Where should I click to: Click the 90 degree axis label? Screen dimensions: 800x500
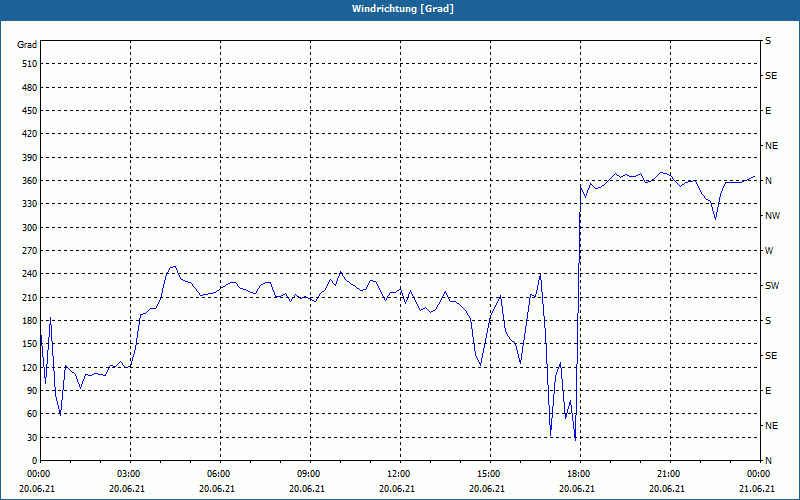tap(32, 390)
